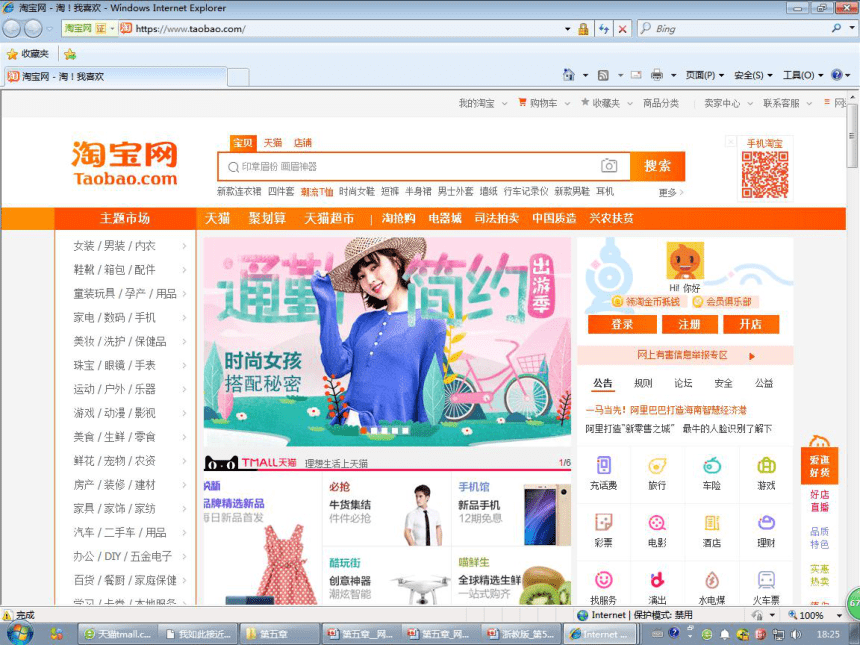Click the 注册 register button

click(690, 324)
